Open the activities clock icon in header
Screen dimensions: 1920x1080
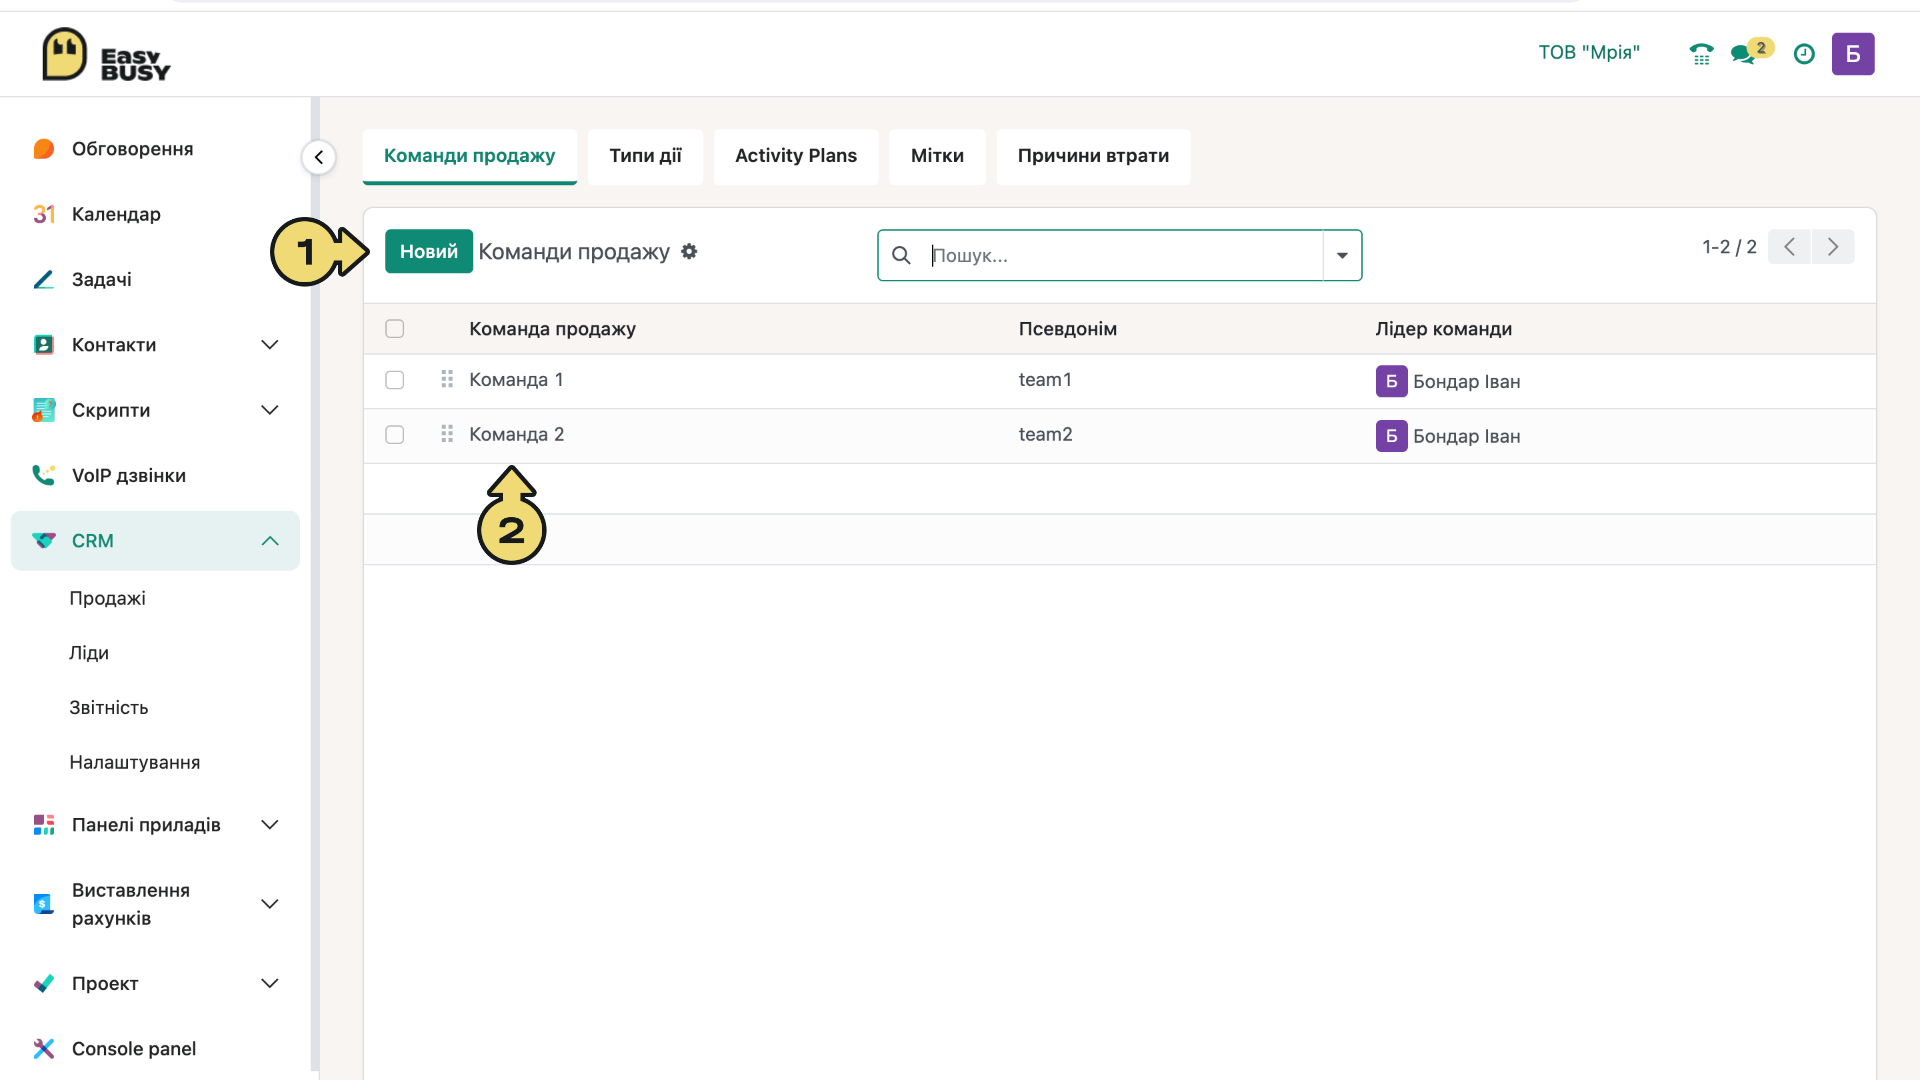[x=1804, y=54]
